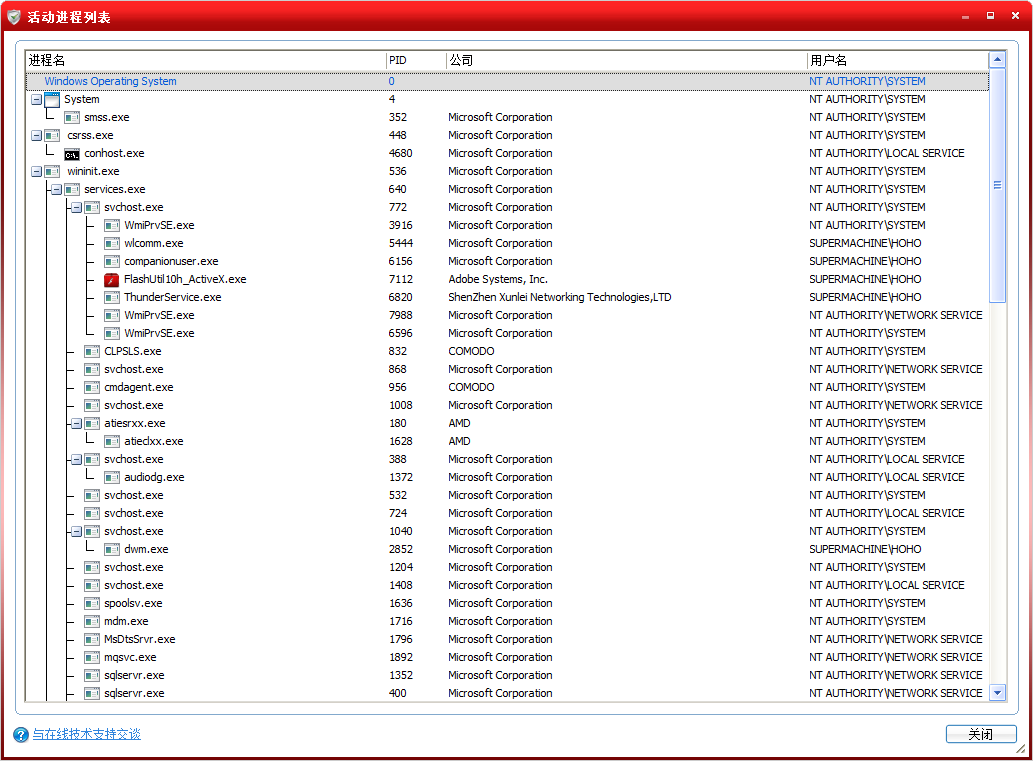Collapse the csrss.exe tree node
This screenshot has width=1033, height=761.
(x=36, y=136)
